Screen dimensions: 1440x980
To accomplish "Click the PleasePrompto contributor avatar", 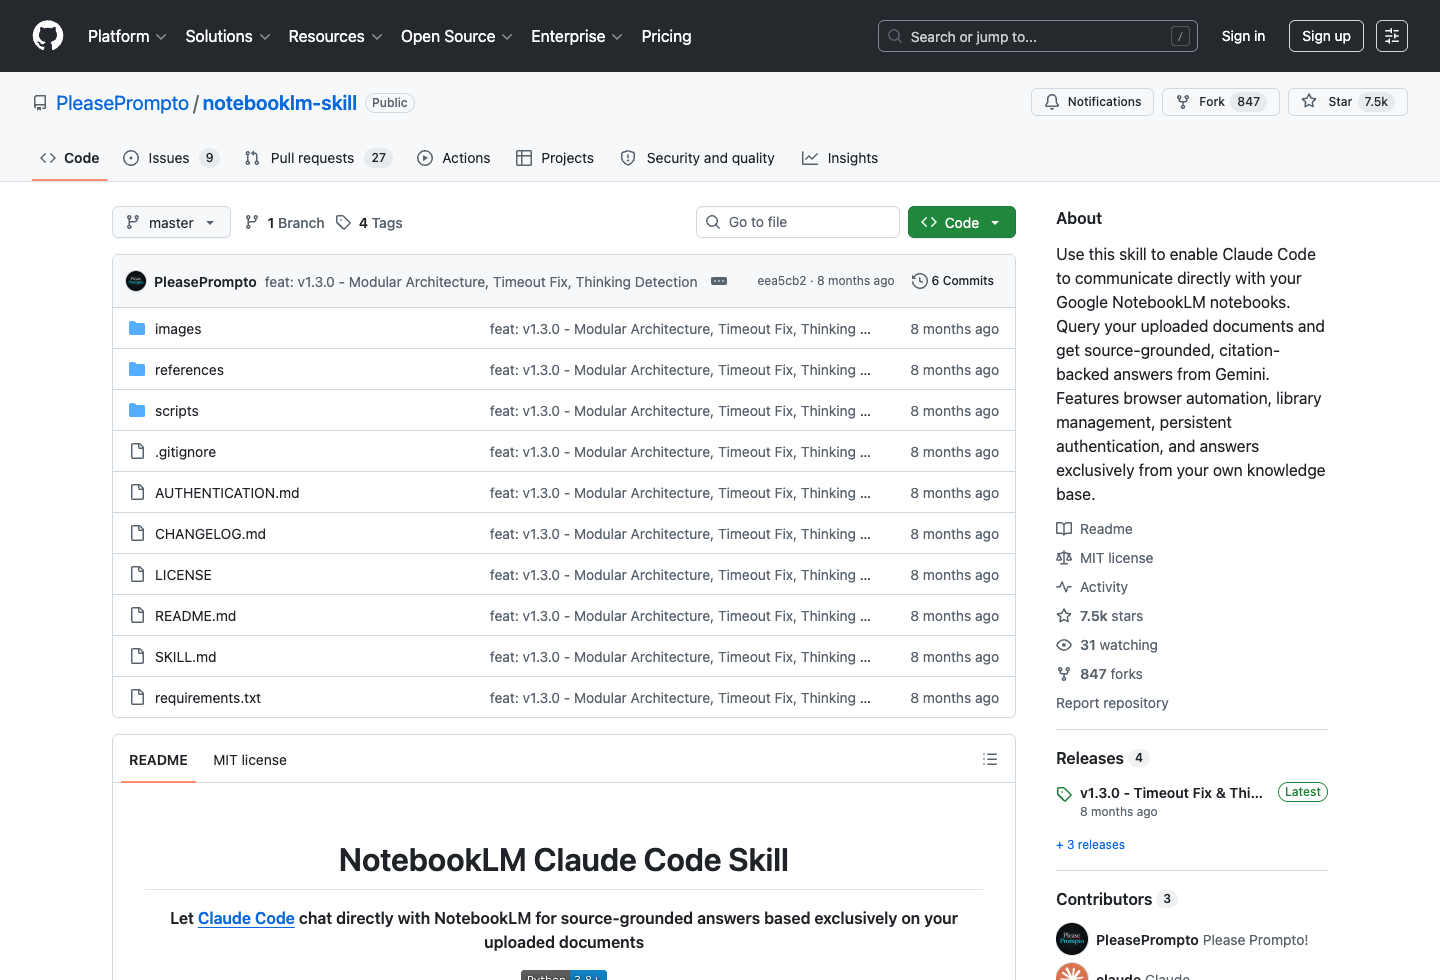I will tap(1072, 939).
